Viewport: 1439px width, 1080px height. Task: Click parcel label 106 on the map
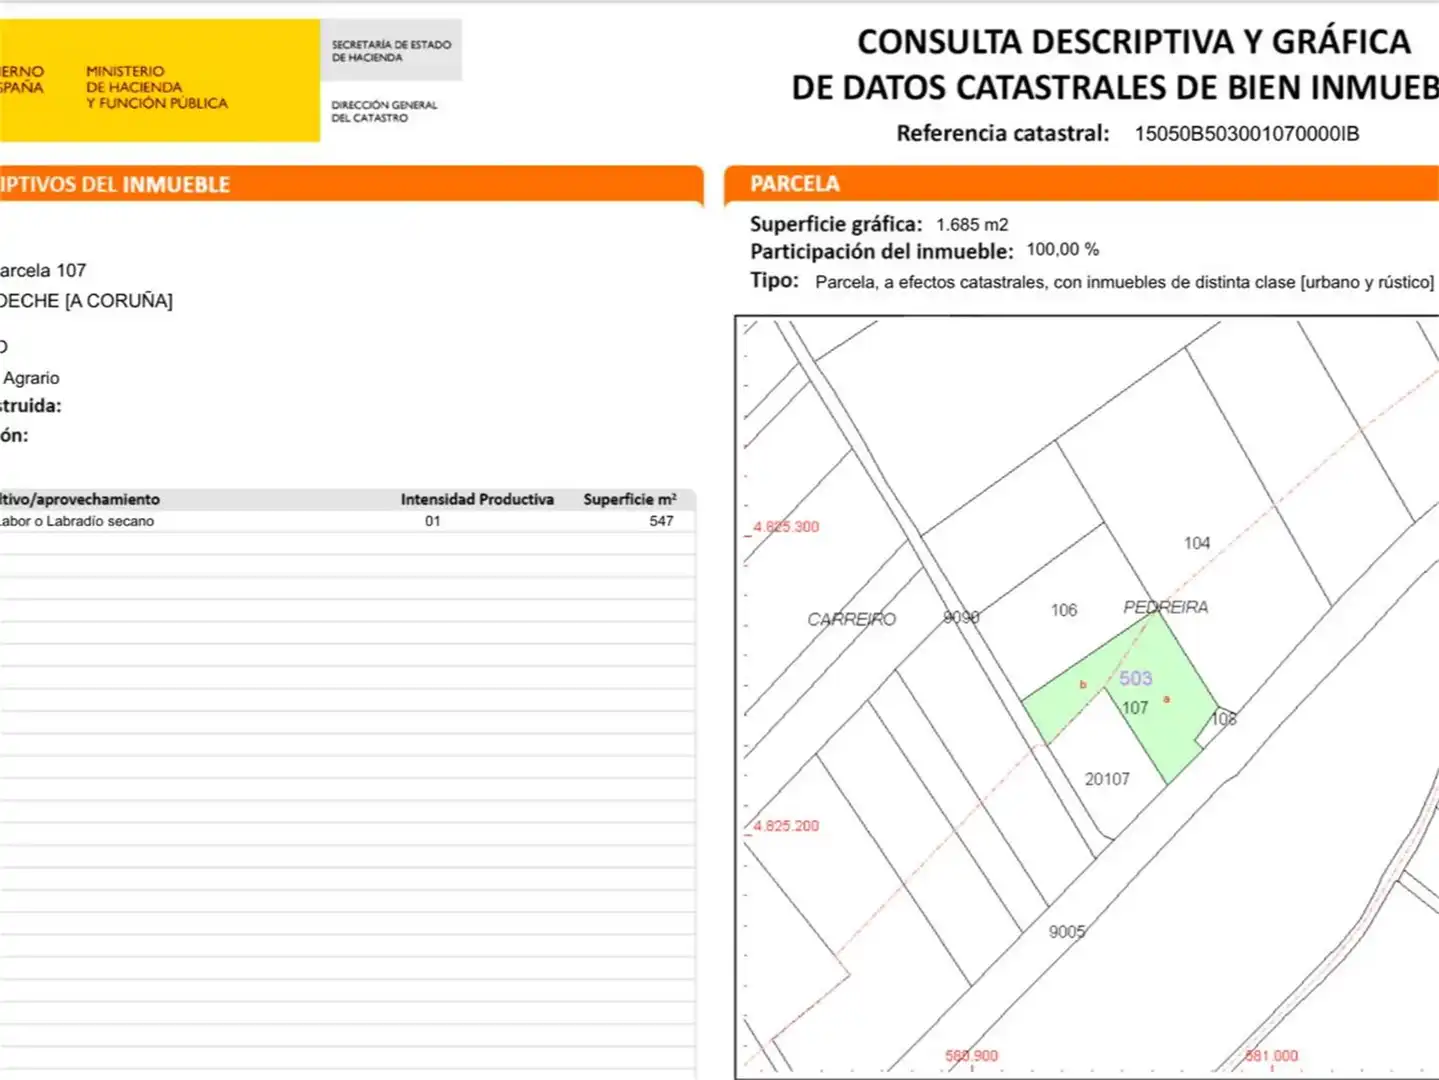[x=1064, y=610]
